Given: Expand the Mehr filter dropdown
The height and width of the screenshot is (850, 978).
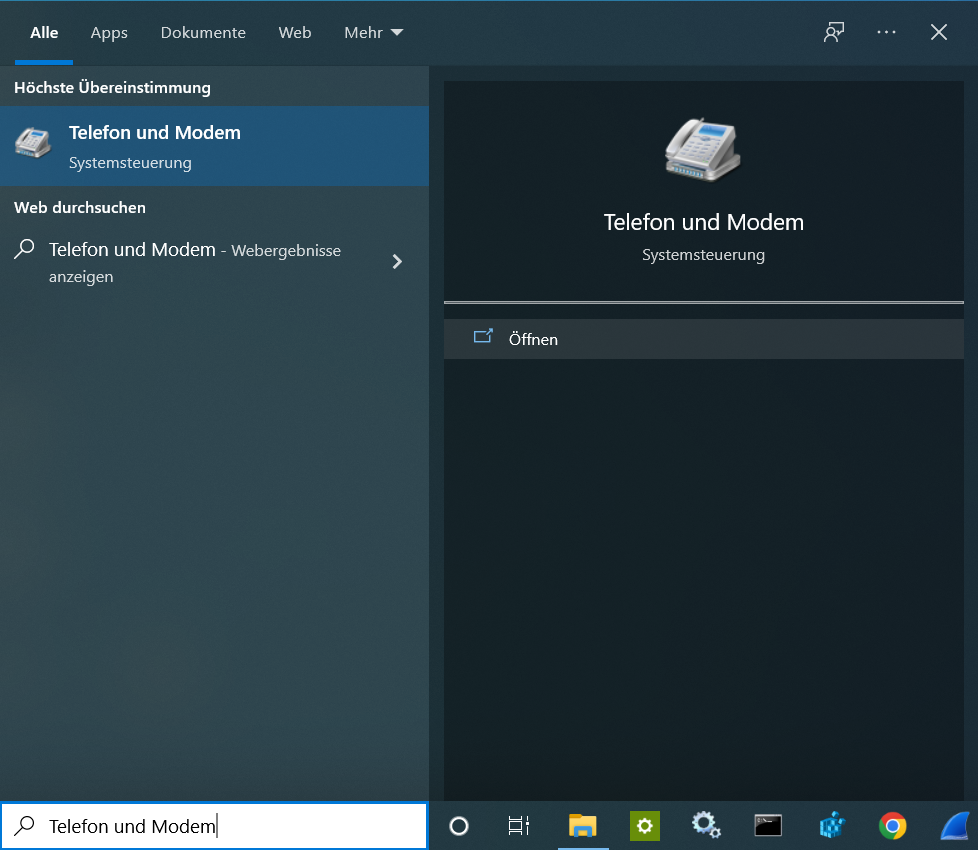Looking at the screenshot, I should (x=373, y=33).
